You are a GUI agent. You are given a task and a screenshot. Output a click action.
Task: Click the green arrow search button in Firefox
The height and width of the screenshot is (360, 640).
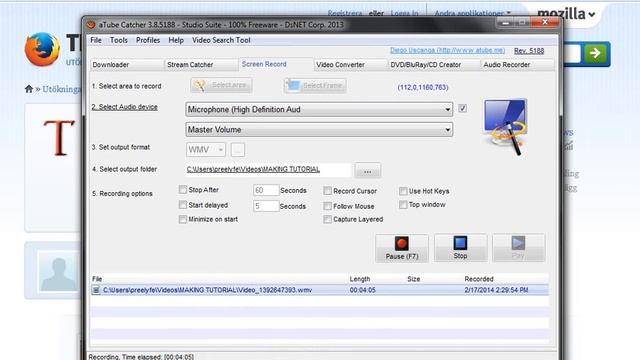coord(595,53)
